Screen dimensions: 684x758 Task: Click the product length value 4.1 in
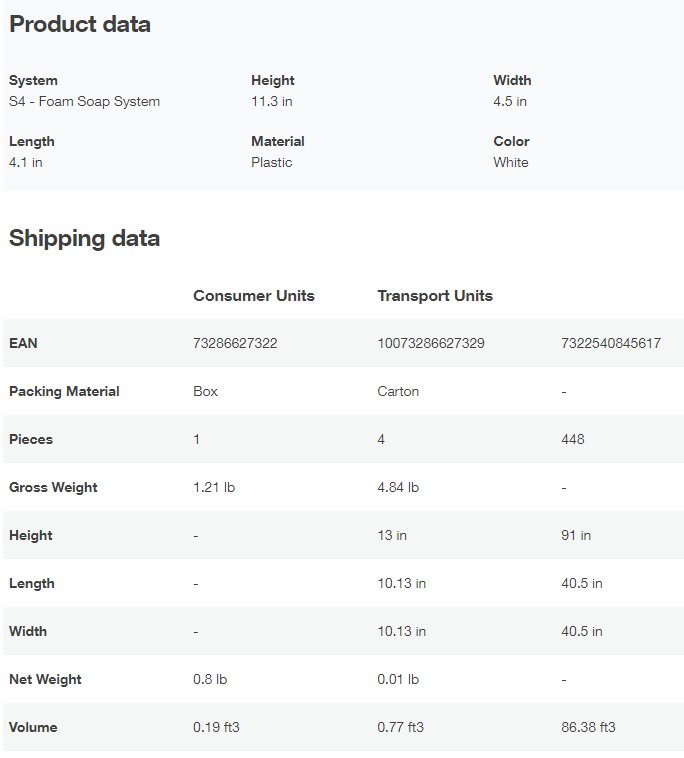pyautogui.click(x=26, y=162)
